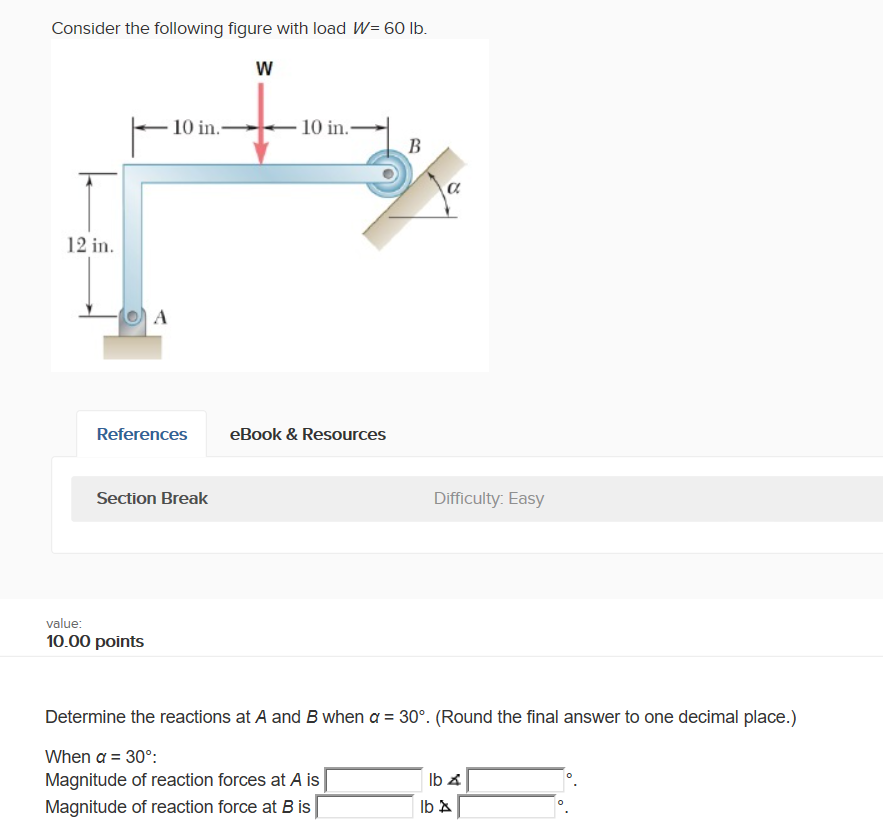Click the Section Break header row
The height and width of the screenshot is (839, 883).
pyautogui.click(x=152, y=498)
